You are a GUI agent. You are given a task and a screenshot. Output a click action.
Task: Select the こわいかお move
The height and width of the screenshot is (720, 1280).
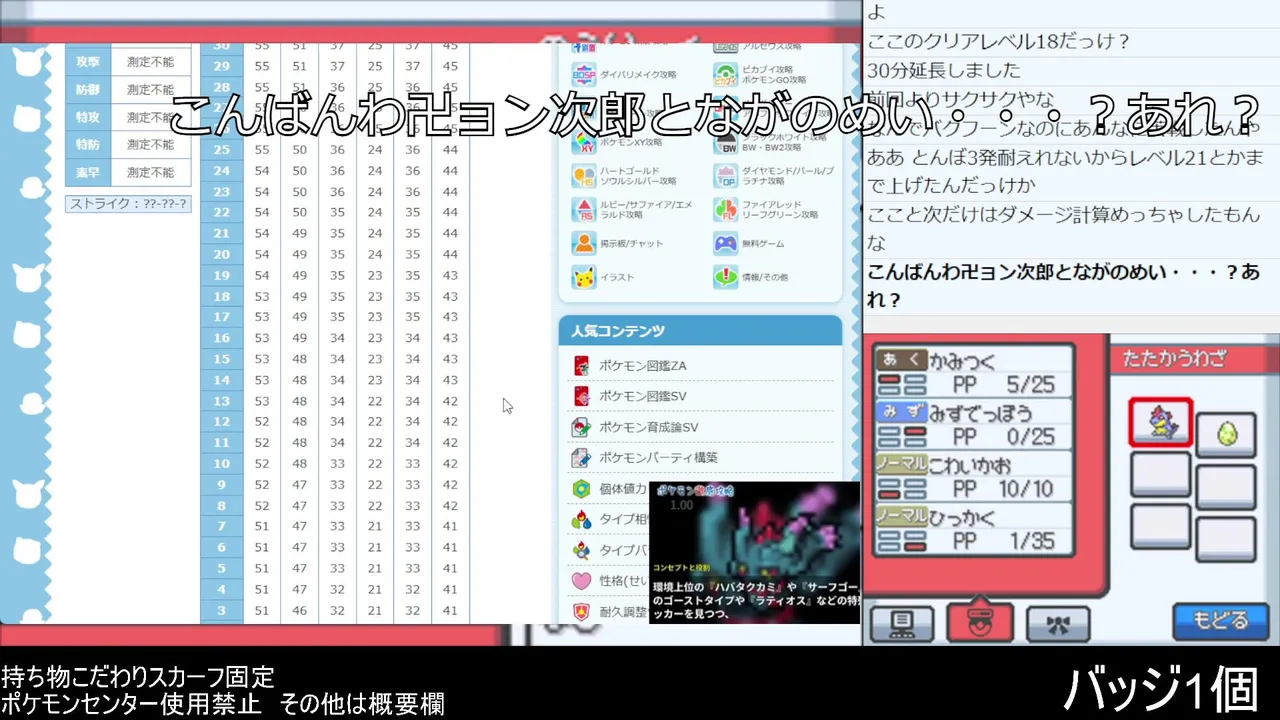coord(973,477)
